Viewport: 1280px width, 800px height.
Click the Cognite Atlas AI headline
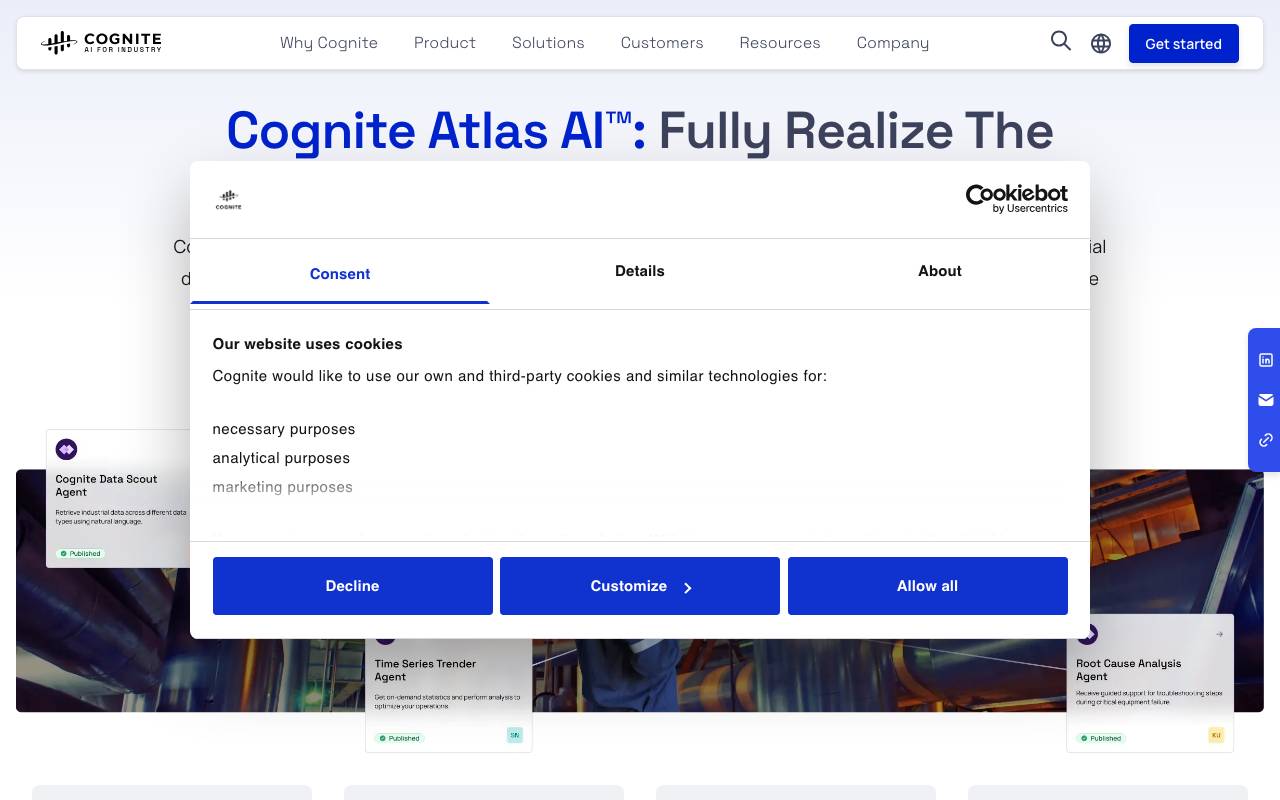pos(640,131)
